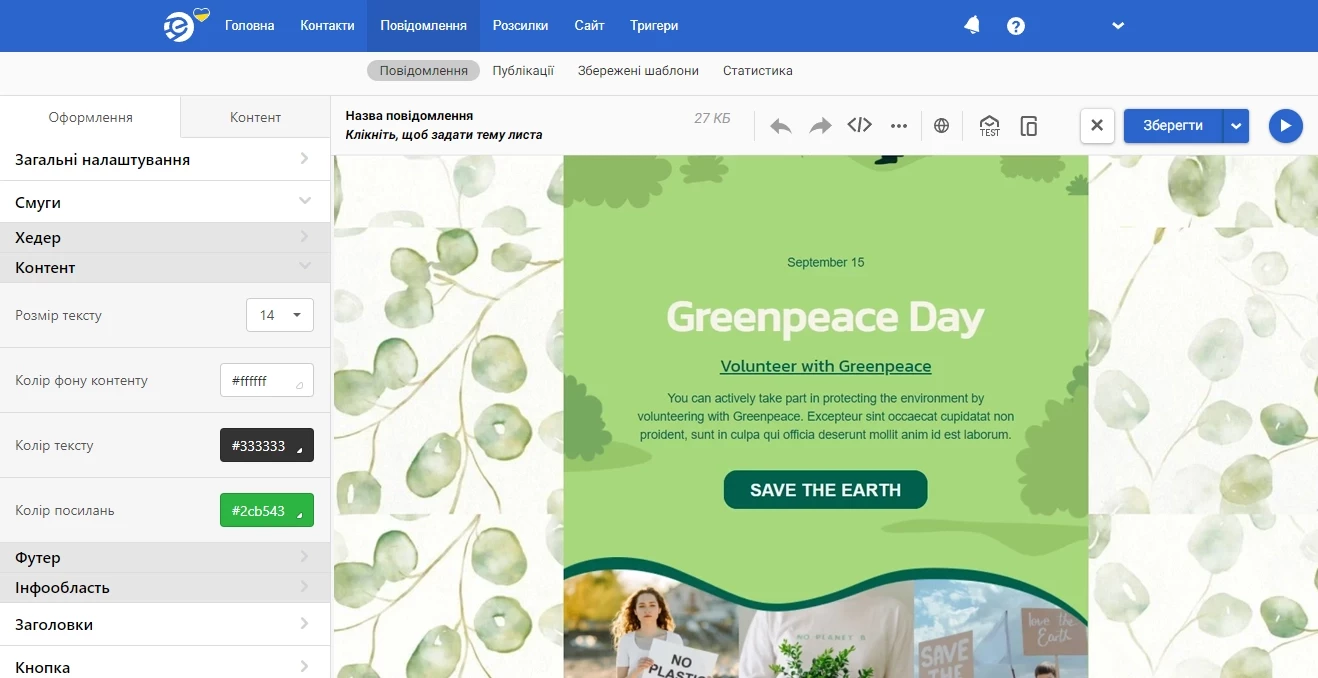Click the link color #2cb543 swatch
The width and height of the screenshot is (1318, 678).
267,510
